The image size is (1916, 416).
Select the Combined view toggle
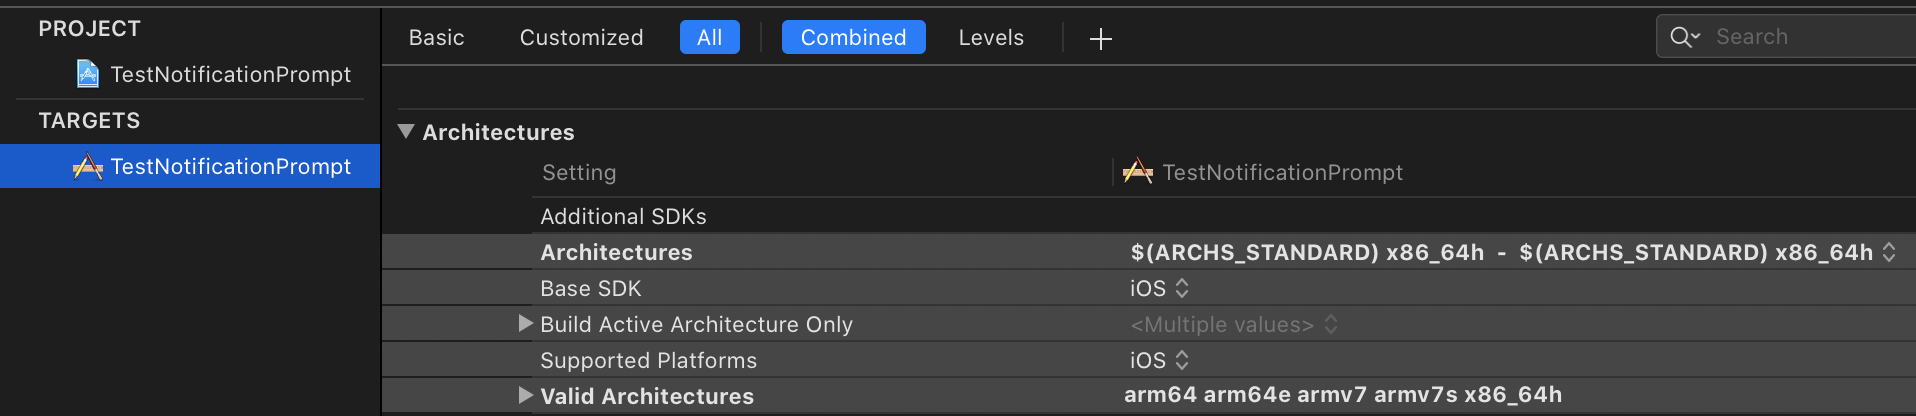[x=854, y=37]
